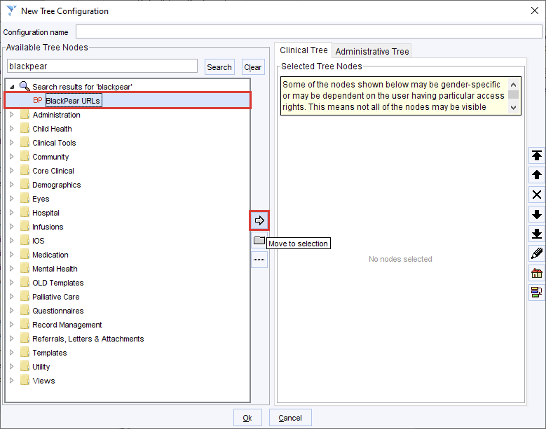Switch to the Administrative Tree tab
Screen dimensions: 546x429
click(372, 52)
